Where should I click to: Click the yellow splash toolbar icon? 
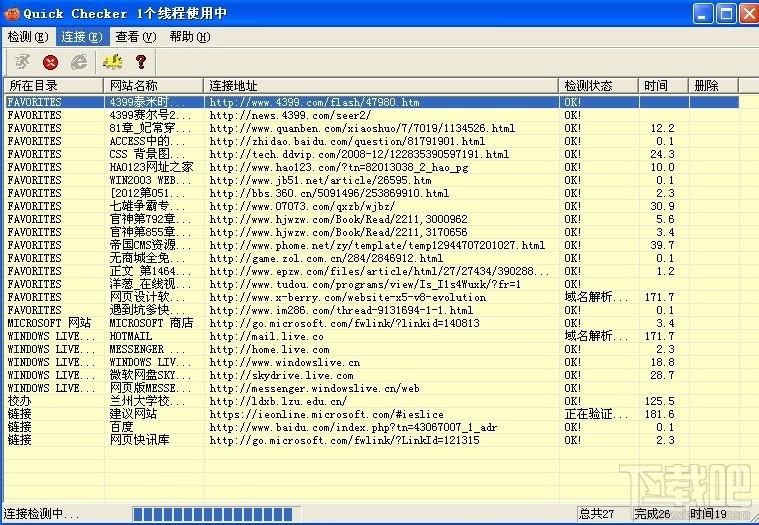pyautogui.click(x=112, y=62)
